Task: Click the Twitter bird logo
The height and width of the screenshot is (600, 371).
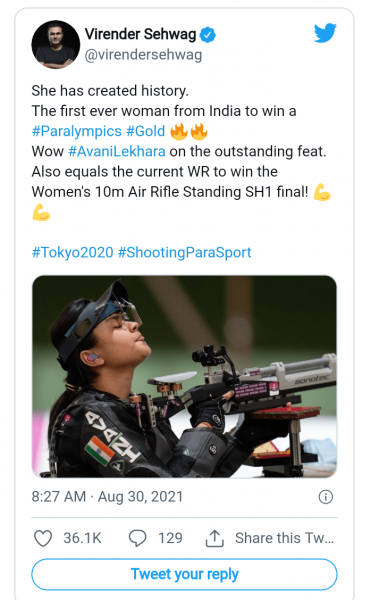Action: coord(325,33)
